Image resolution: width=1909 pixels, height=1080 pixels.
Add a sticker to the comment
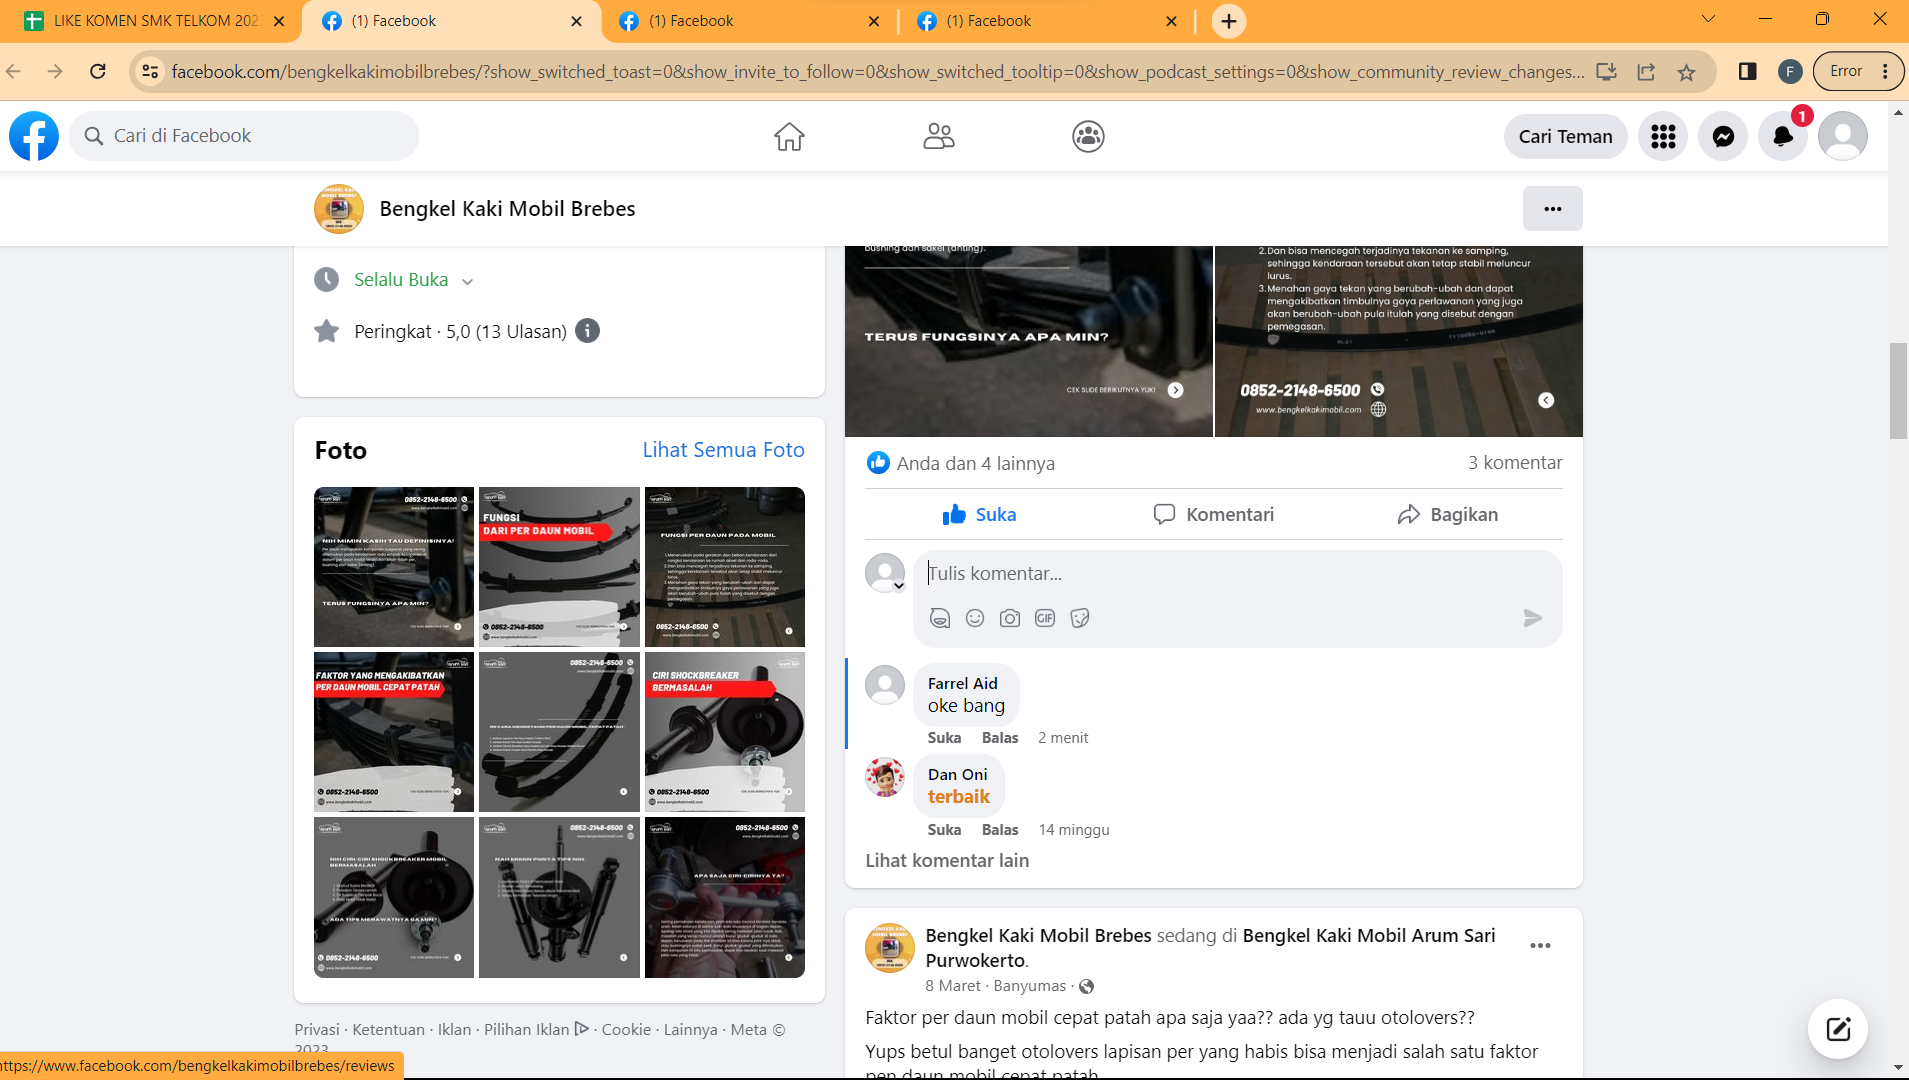(x=1080, y=618)
